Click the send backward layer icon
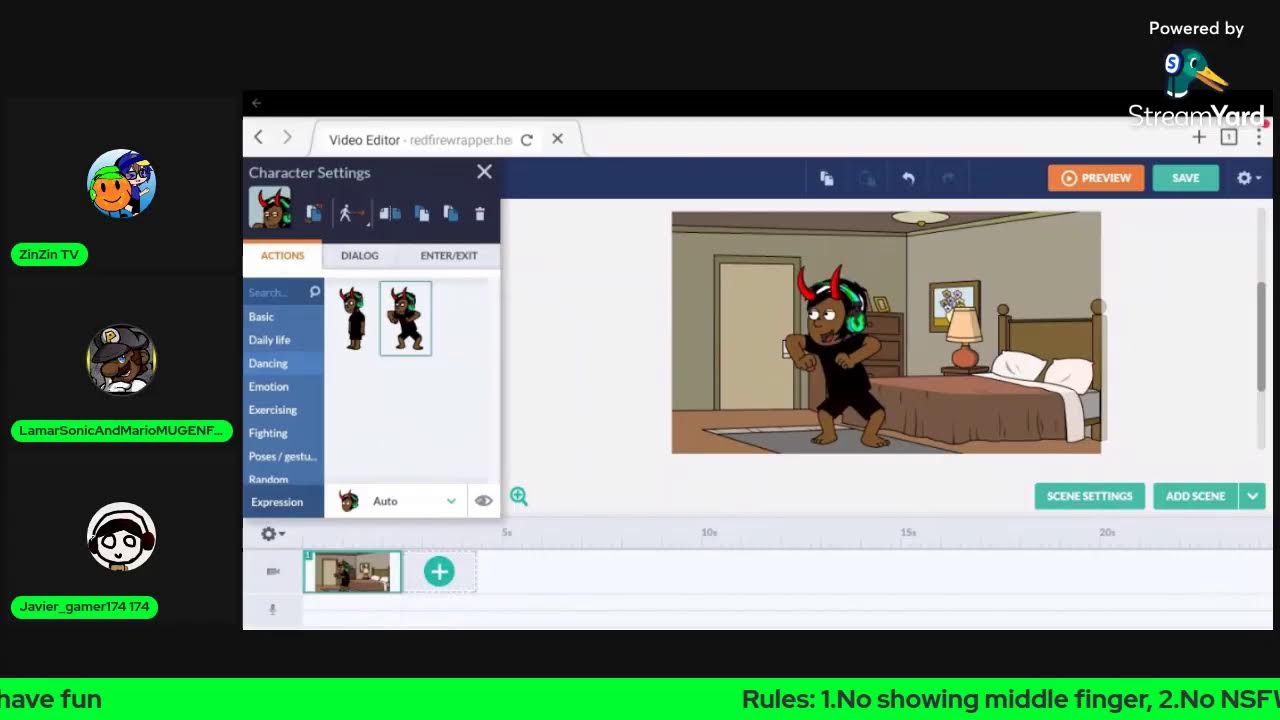This screenshot has height=720, width=1280. point(451,213)
